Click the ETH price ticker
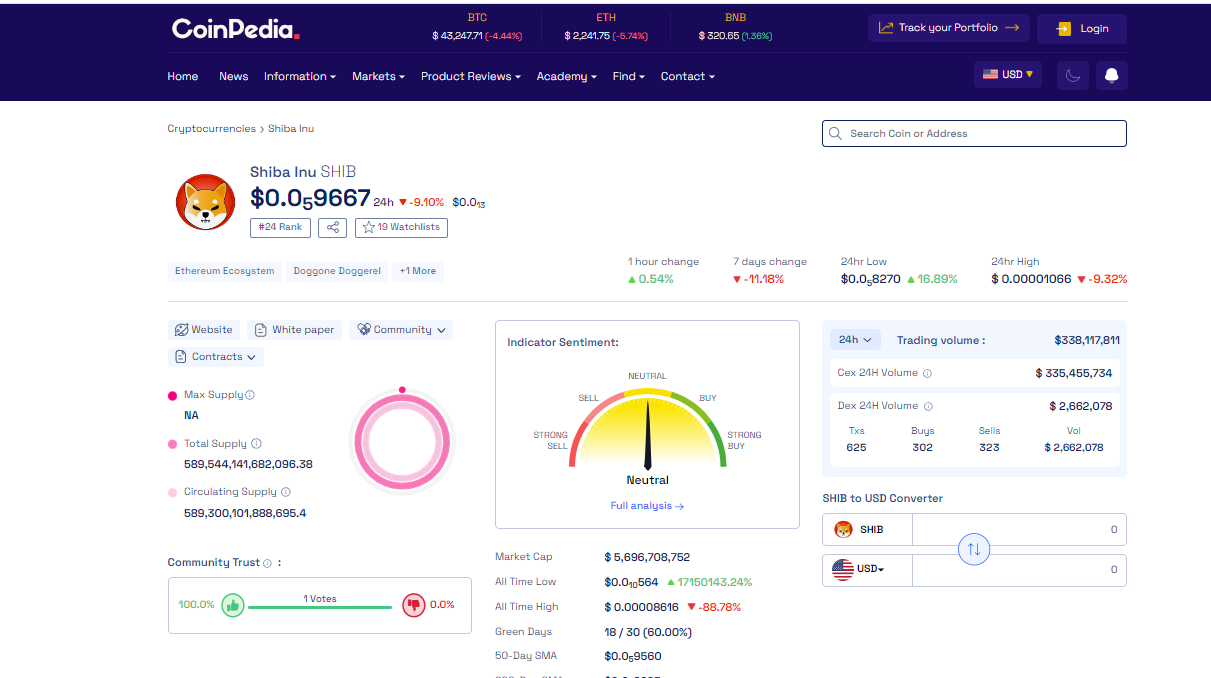The height and width of the screenshot is (678, 1211). pyautogui.click(x=606, y=27)
